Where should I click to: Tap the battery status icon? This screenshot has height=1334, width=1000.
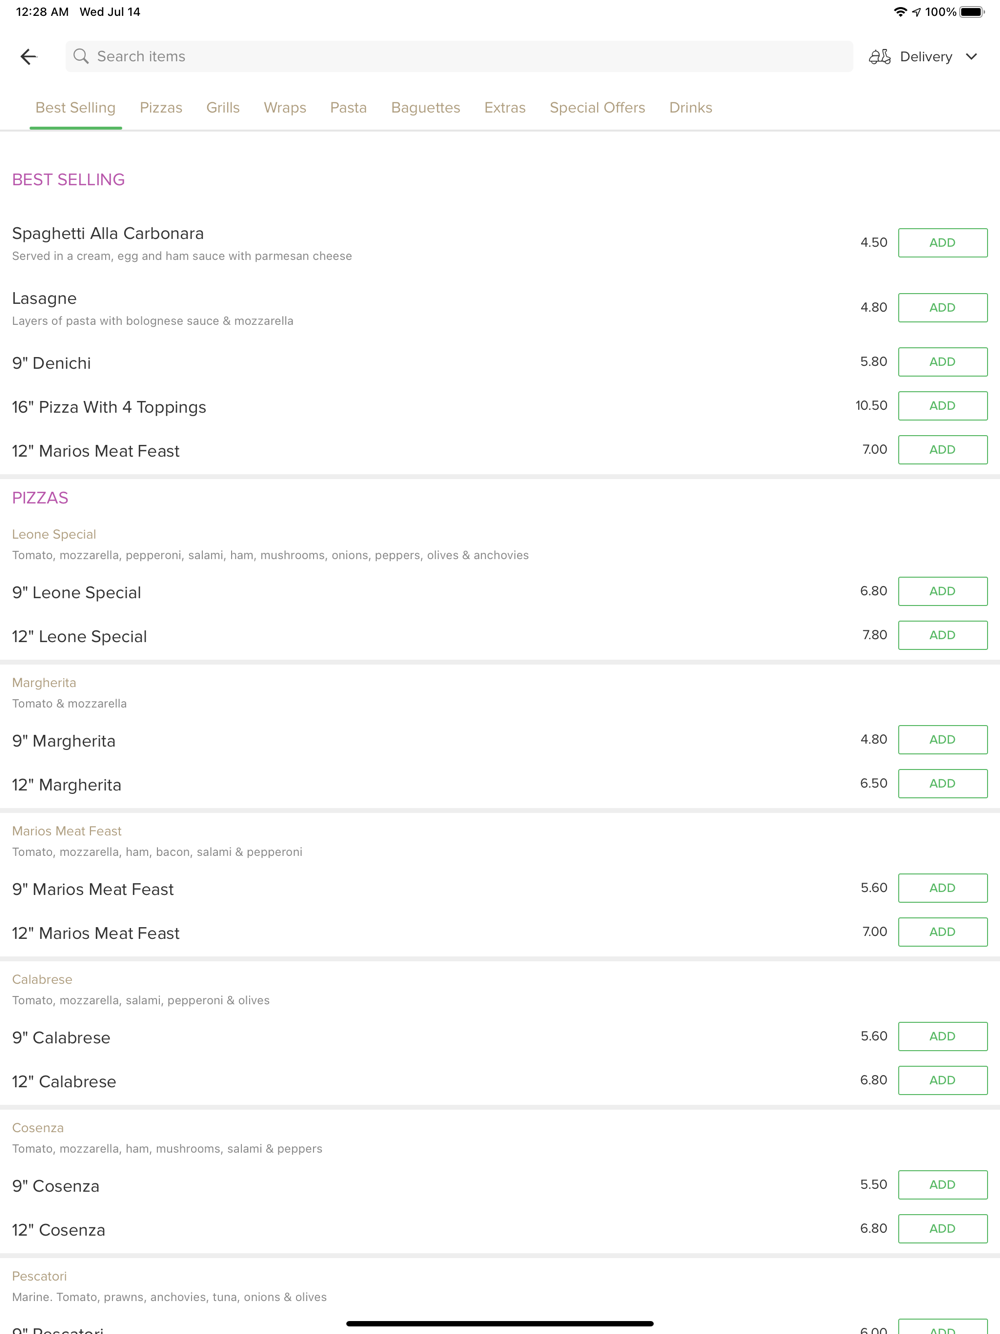pyautogui.click(x=972, y=12)
